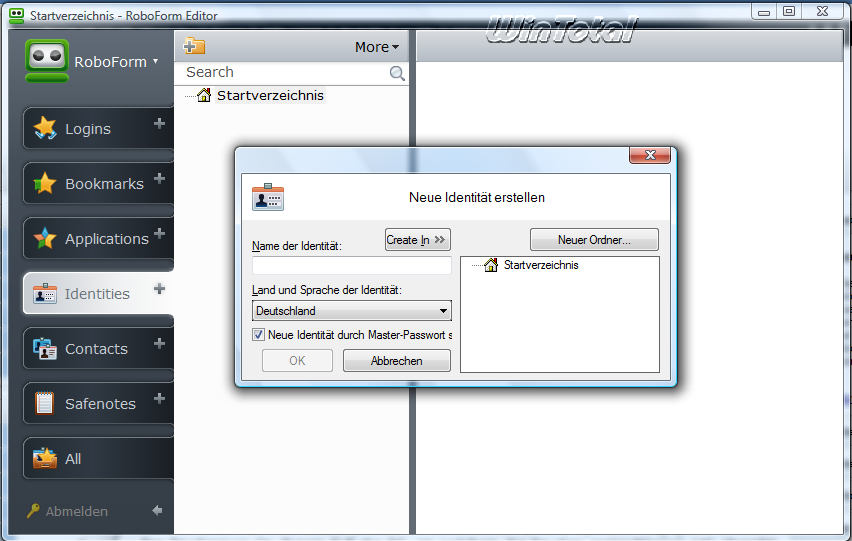Click the house icon beside main Startverzeichnis
852x541 pixels.
204,95
